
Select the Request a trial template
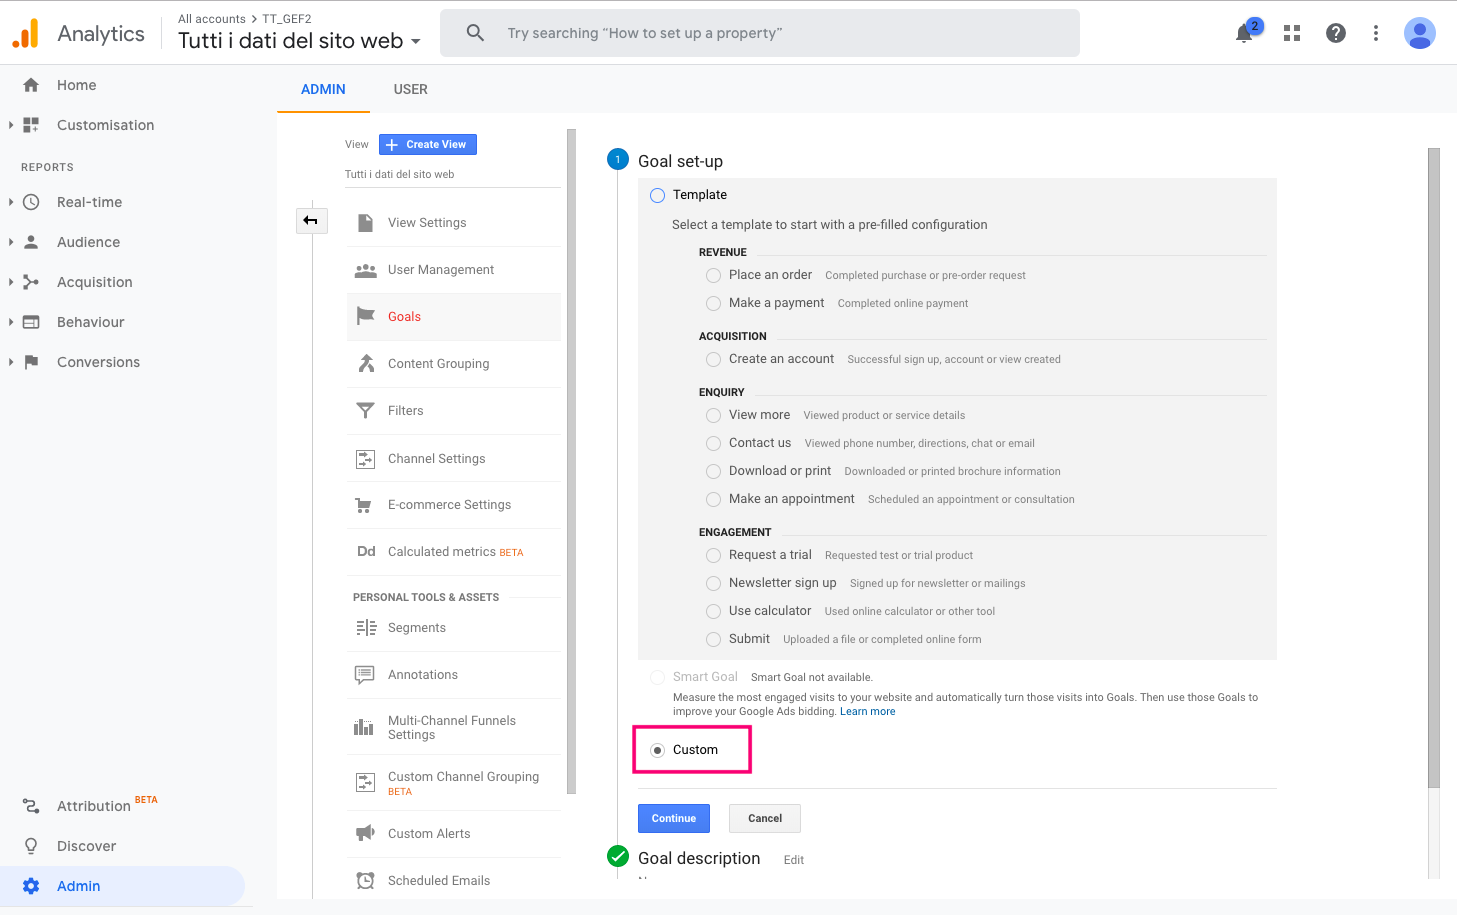(713, 555)
